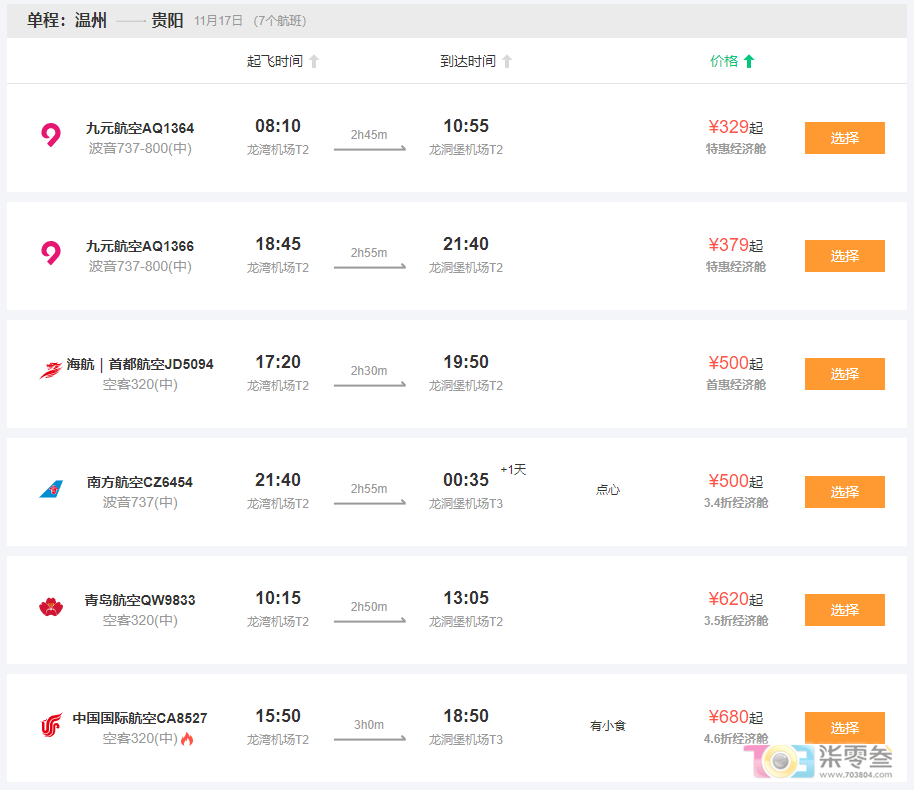Click the 中国国际航空 phoenix logo

pyautogui.click(x=50, y=725)
